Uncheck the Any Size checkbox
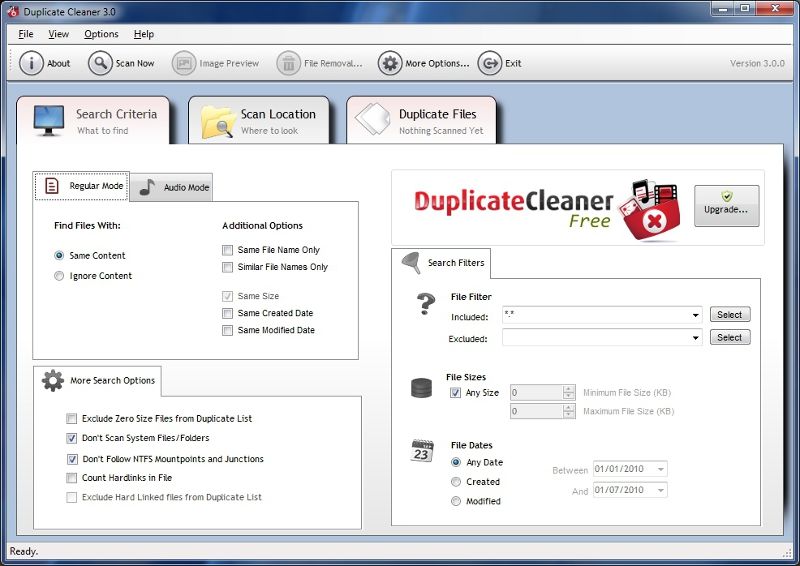 [x=456, y=393]
